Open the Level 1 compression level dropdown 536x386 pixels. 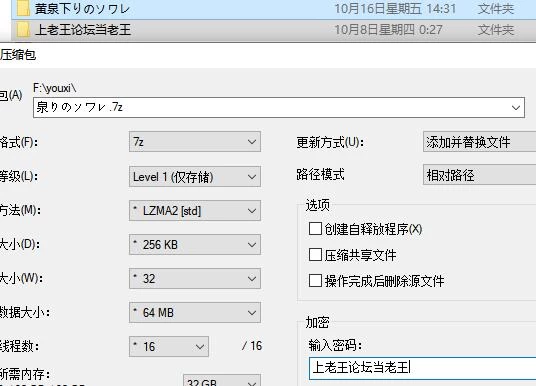[195, 176]
